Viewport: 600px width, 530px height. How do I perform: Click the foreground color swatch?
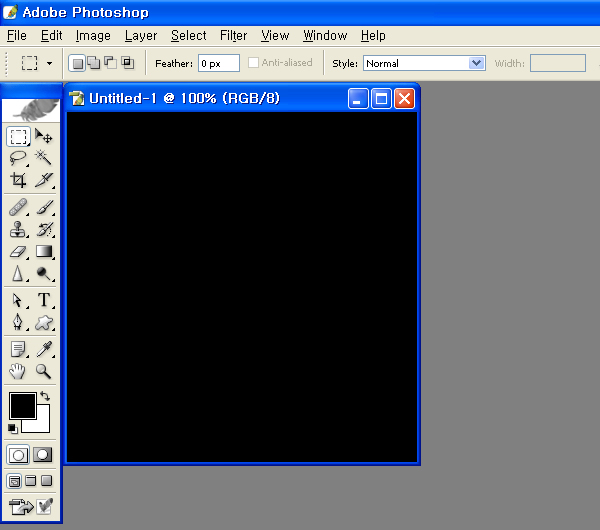tap(22, 406)
